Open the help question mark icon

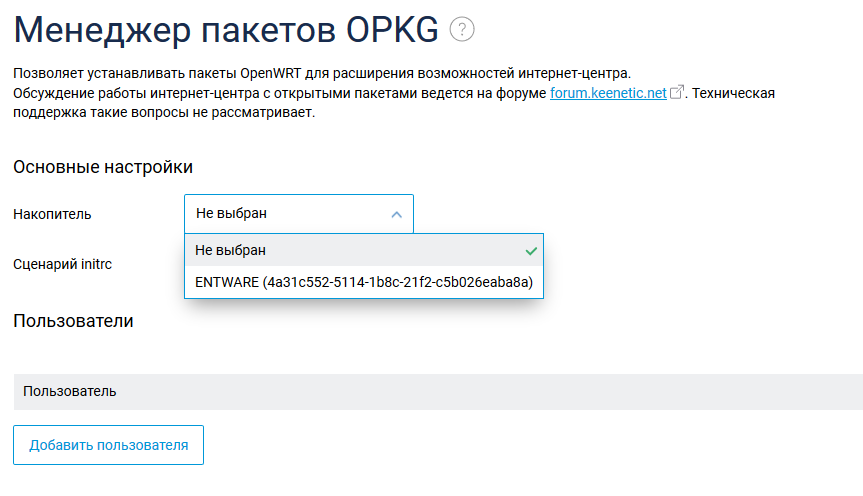[462, 29]
